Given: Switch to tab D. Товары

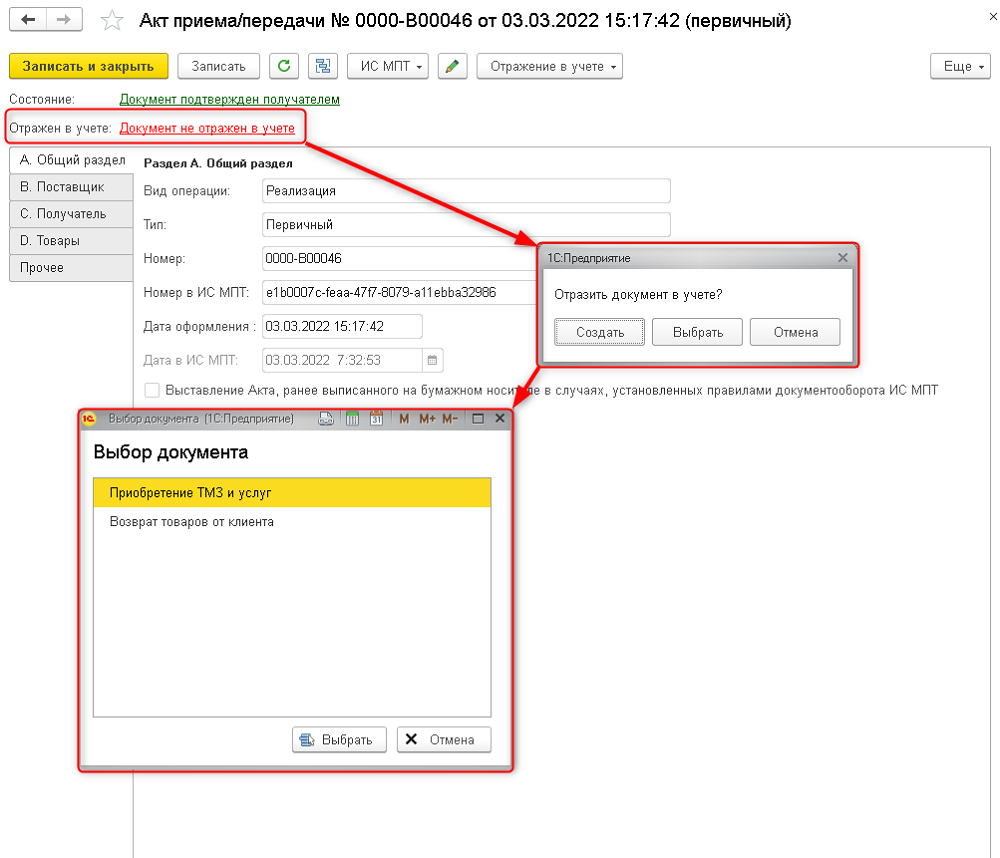Looking at the screenshot, I should pos(71,240).
